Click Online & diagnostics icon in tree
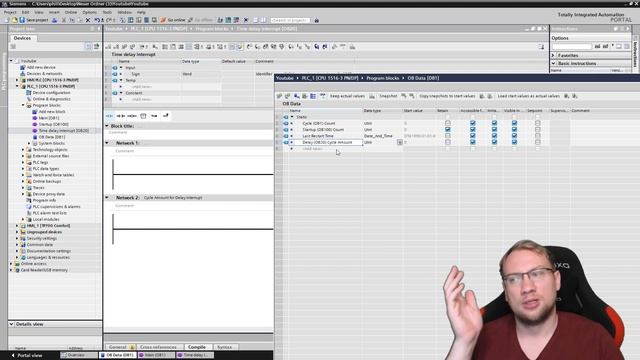Viewport: 640px width, 360px height. click(x=29, y=99)
